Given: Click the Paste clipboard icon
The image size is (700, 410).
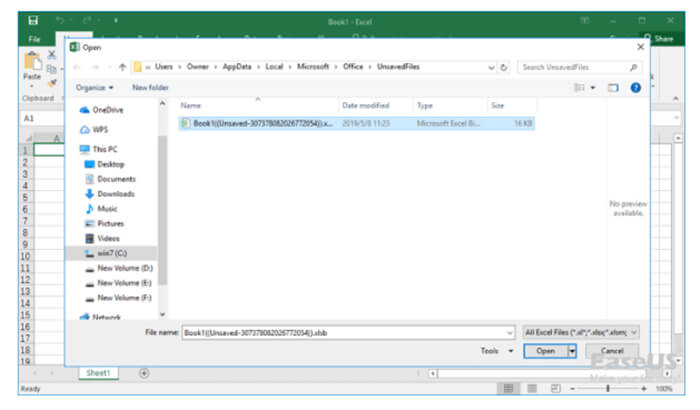Looking at the screenshot, I should tap(32, 62).
